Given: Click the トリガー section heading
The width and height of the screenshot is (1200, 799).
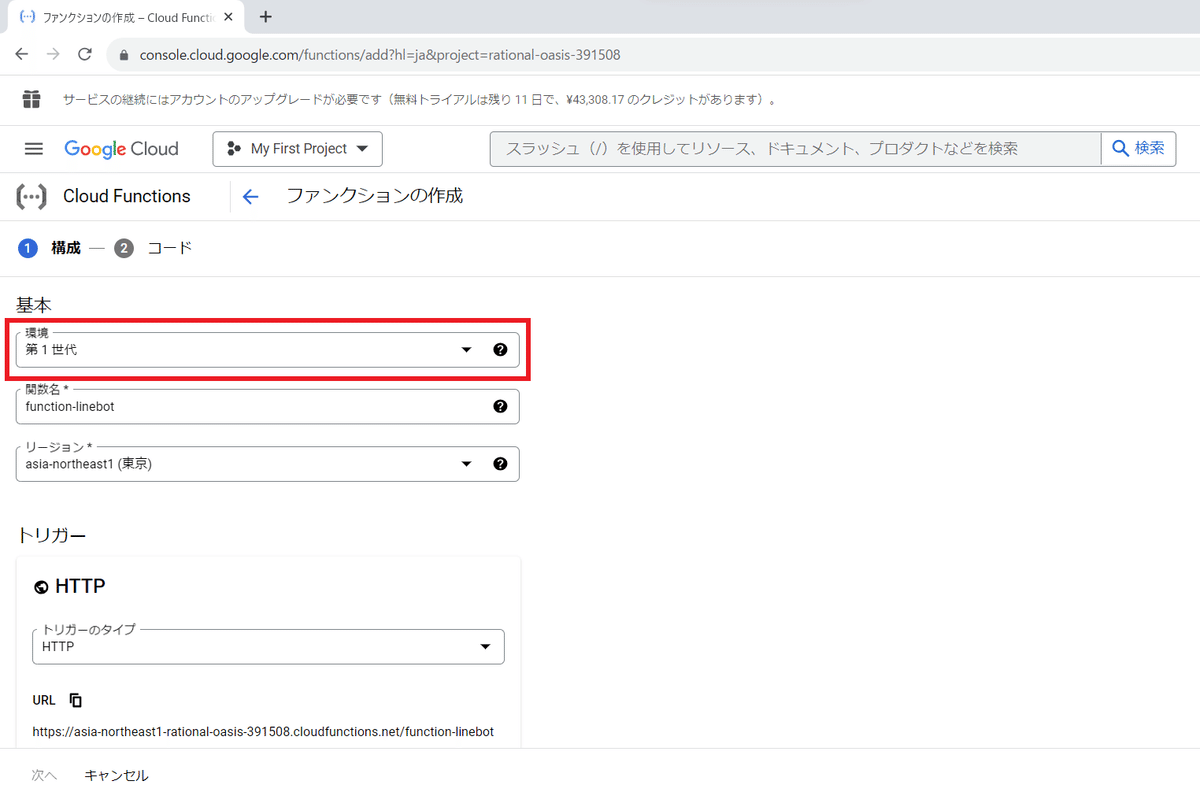Looking at the screenshot, I should [52, 535].
